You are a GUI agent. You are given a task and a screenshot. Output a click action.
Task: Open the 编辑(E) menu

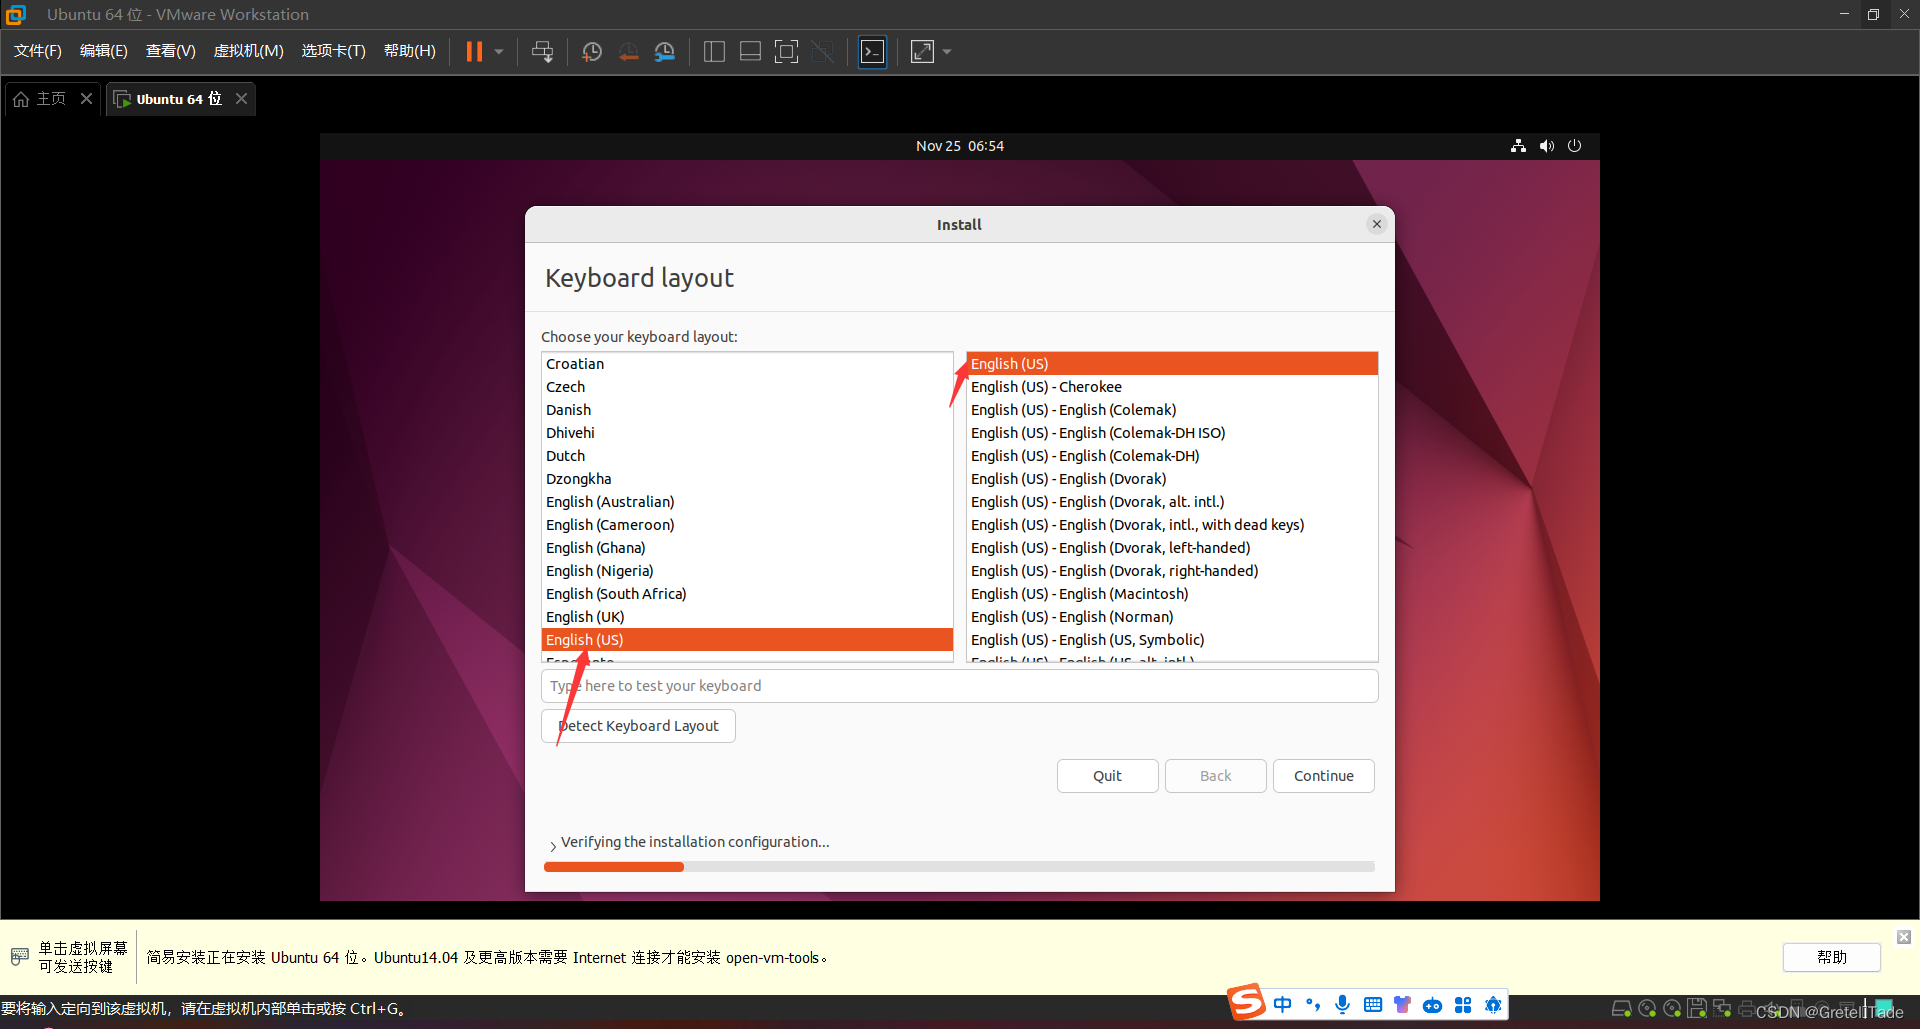(104, 51)
